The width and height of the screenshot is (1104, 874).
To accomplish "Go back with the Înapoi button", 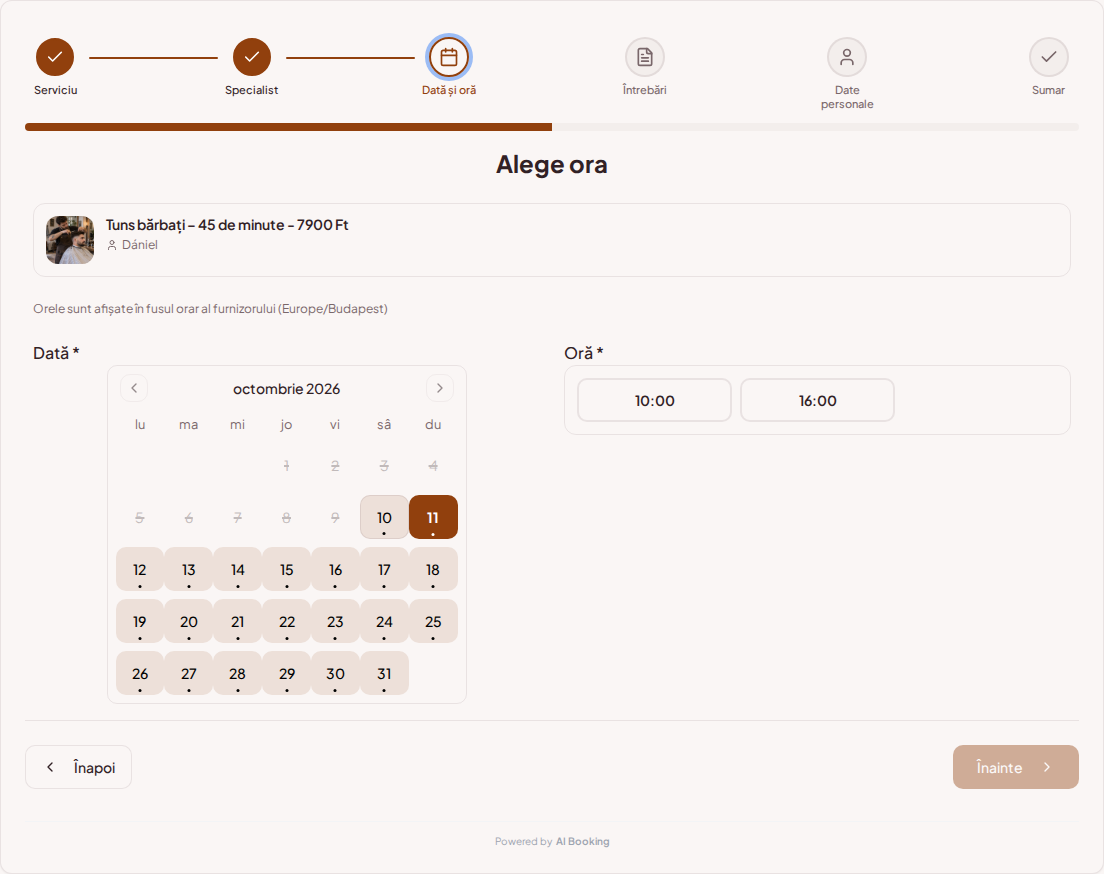I will click(78, 767).
